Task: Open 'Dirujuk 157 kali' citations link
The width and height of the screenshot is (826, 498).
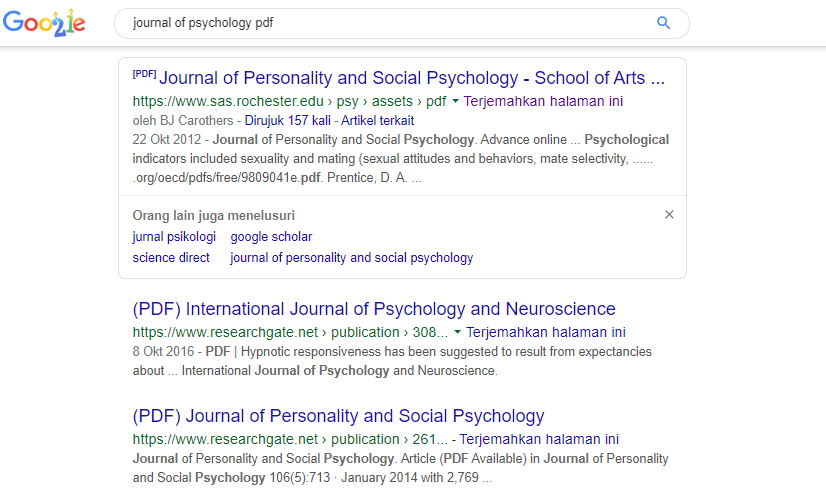Action: coord(288,121)
